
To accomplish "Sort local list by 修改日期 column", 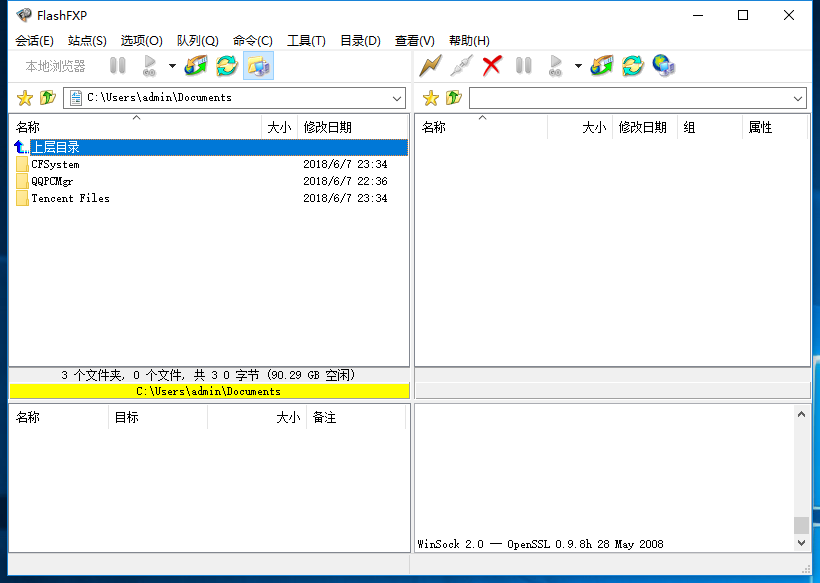I will [352, 127].
